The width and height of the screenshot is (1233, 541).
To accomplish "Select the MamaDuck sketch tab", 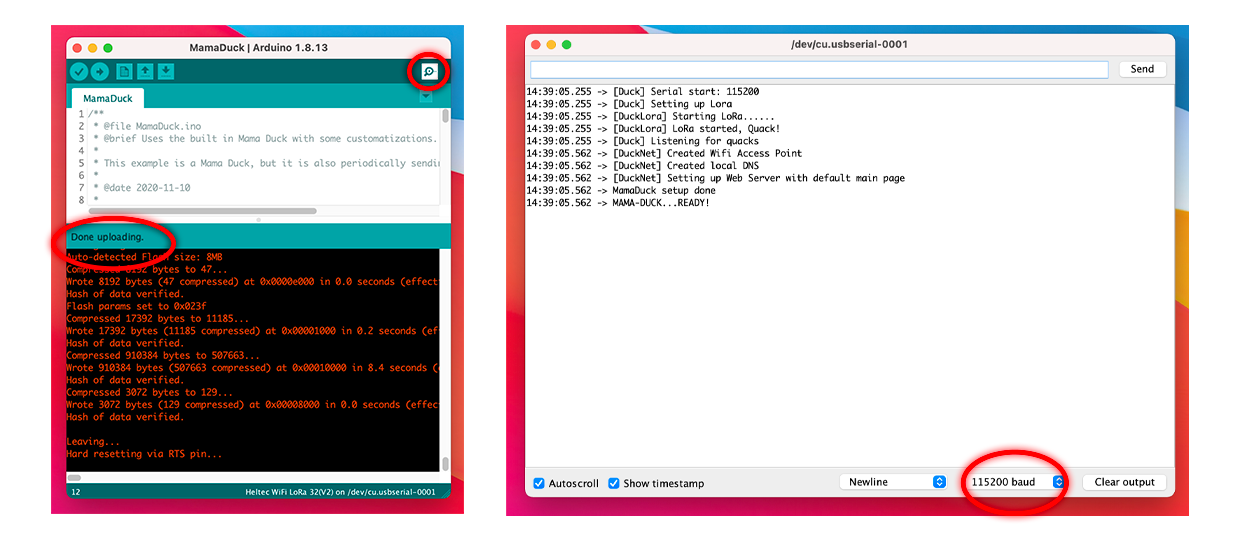I will pyautogui.click(x=107, y=98).
